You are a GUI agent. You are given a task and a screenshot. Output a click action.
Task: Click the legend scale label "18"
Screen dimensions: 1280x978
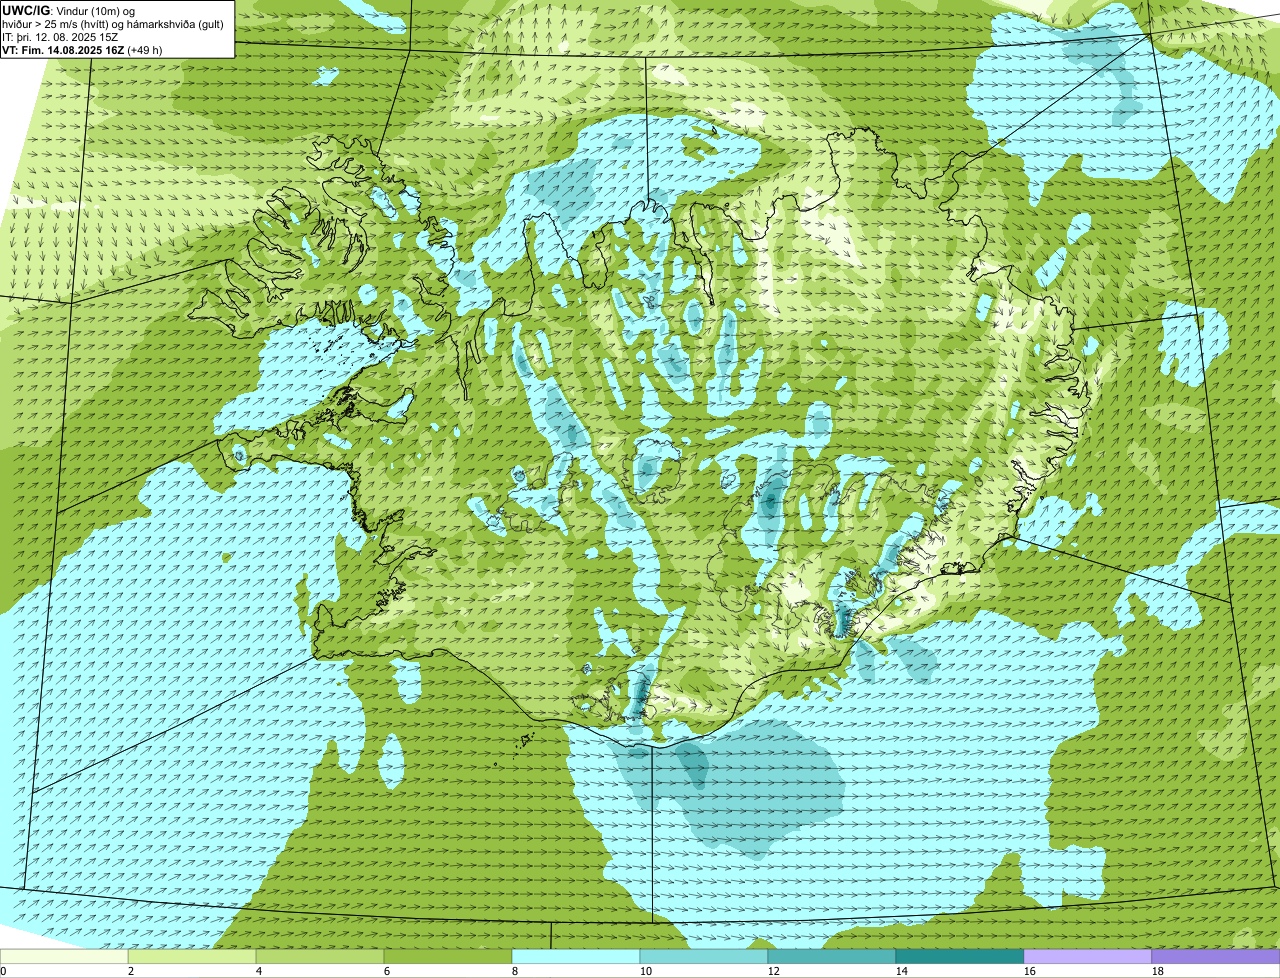click(x=1158, y=971)
